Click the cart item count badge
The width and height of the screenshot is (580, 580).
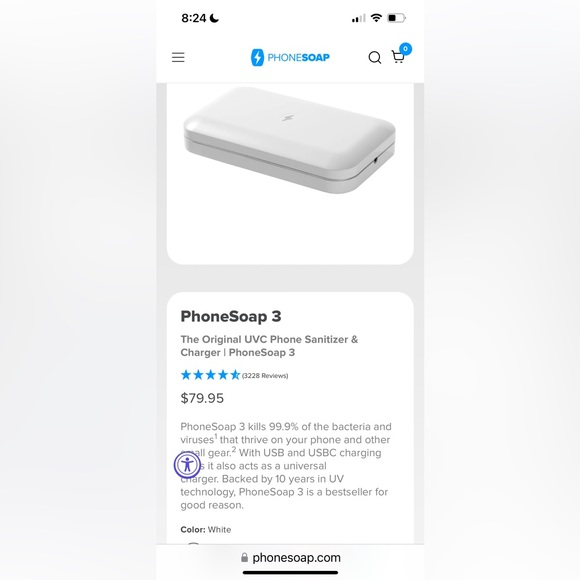tap(405, 49)
